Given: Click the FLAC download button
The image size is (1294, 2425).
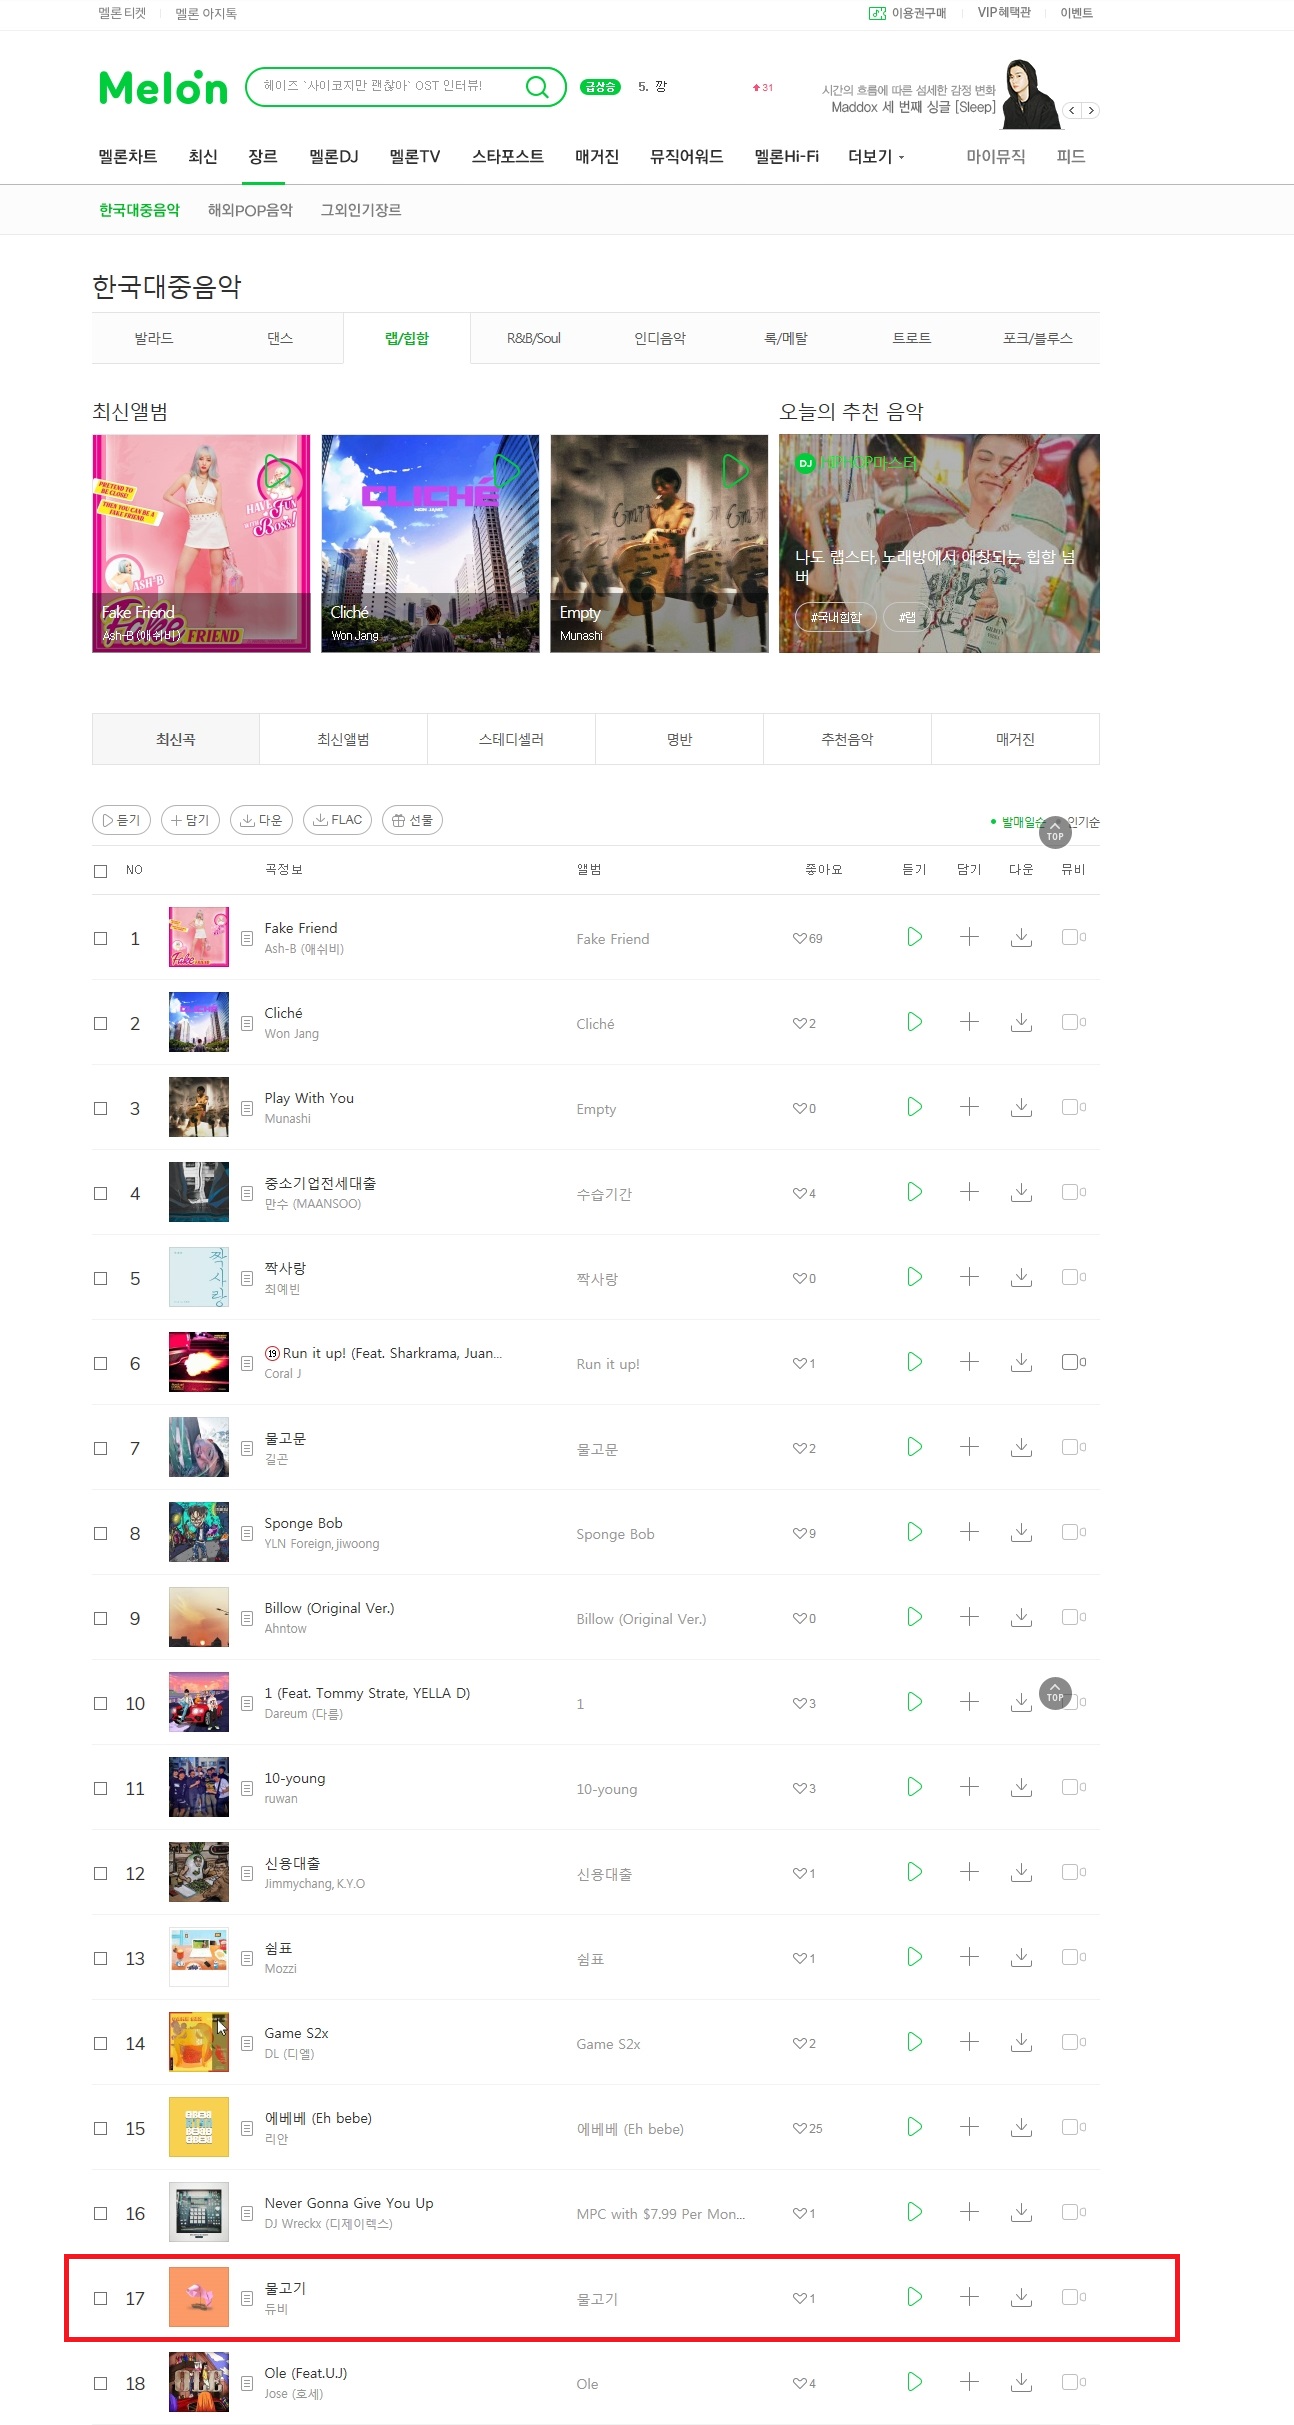Looking at the screenshot, I should [x=337, y=820].
